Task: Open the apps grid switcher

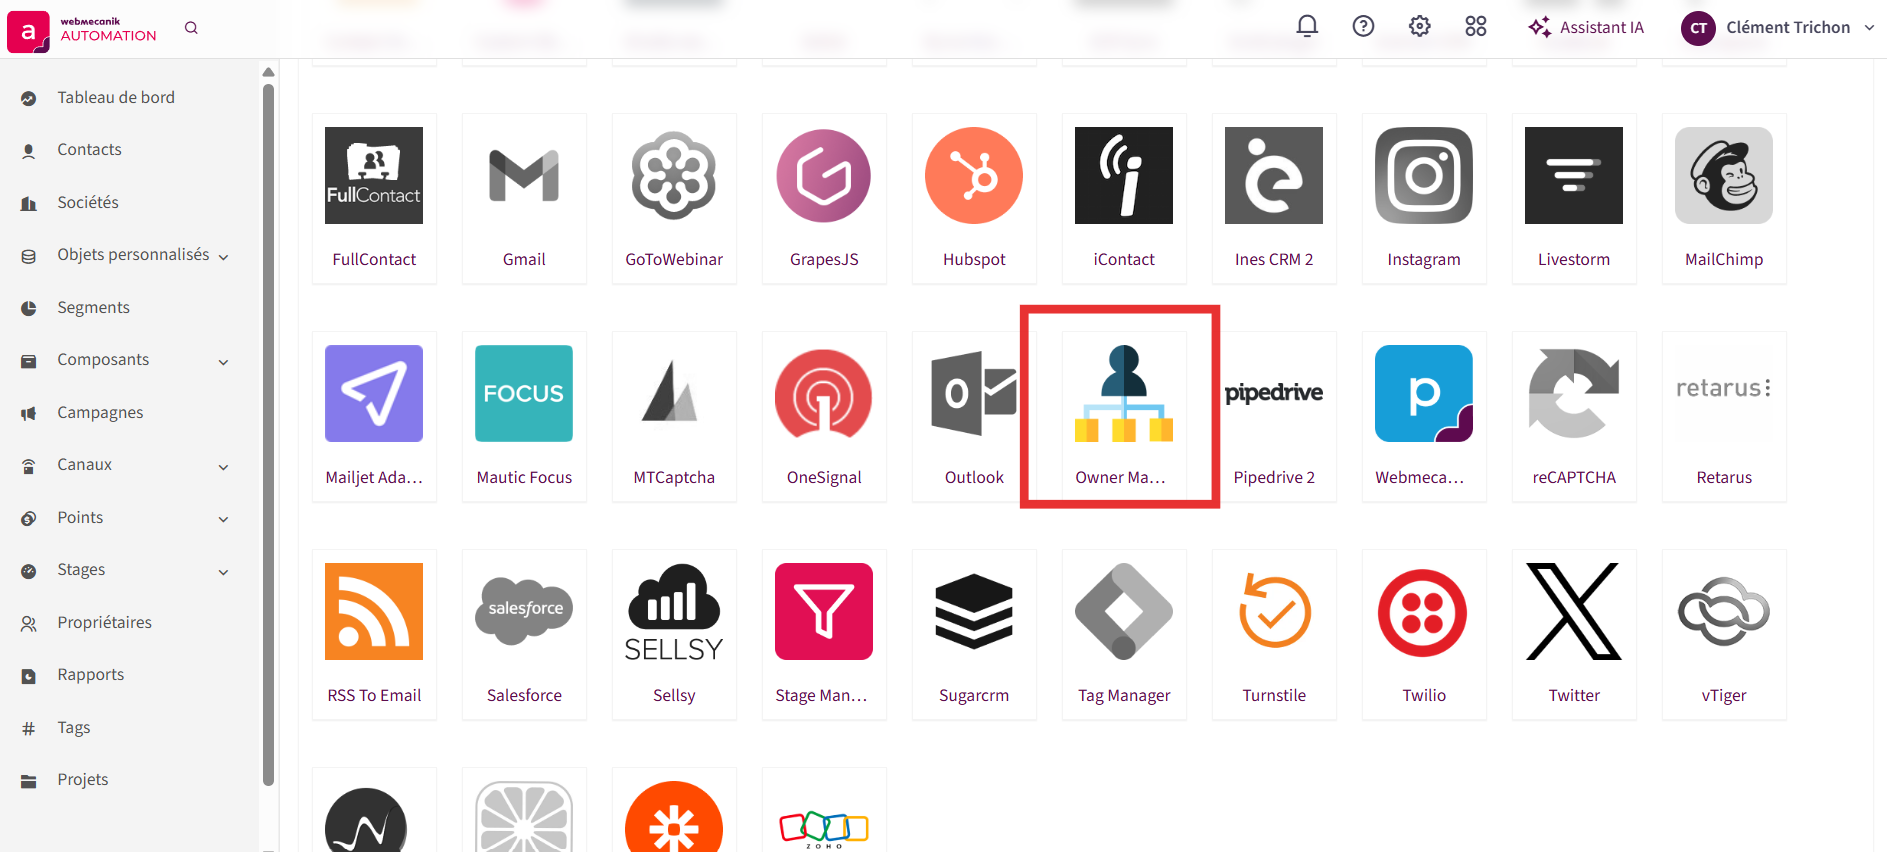Action: tap(1476, 27)
